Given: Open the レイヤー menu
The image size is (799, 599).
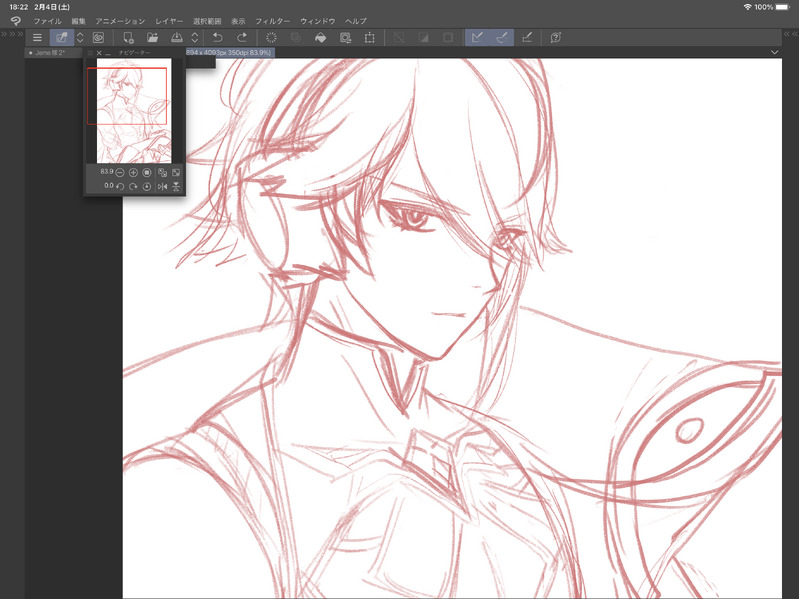Looking at the screenshot, I should pos(169,21).
